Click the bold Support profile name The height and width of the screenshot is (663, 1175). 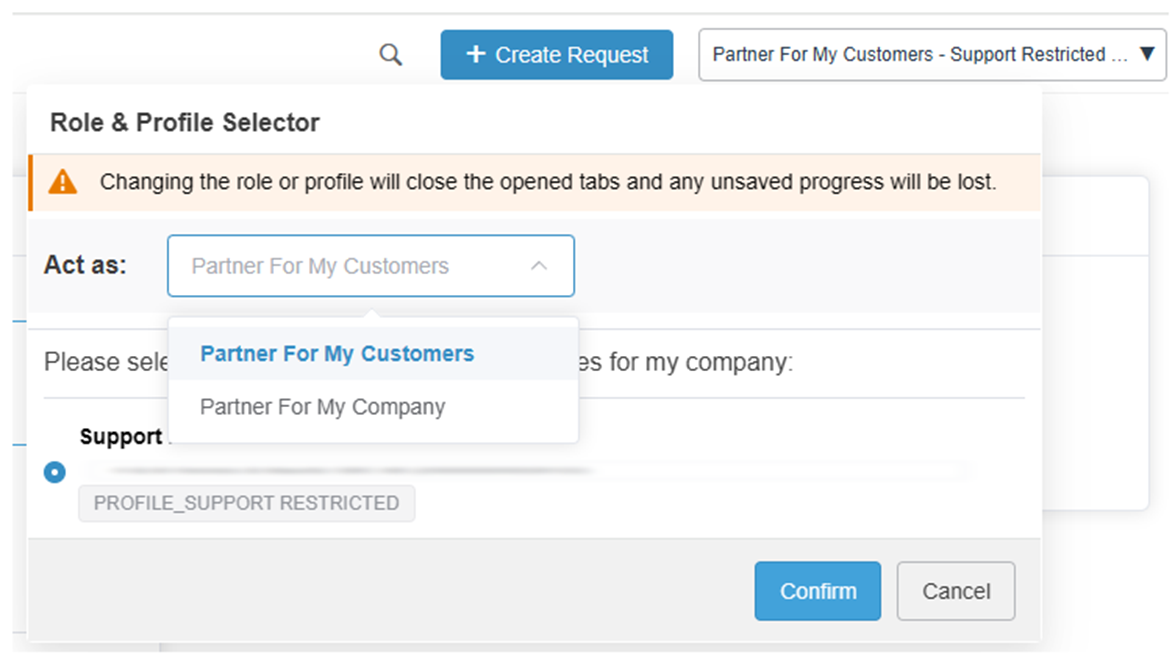click(121, 437)
